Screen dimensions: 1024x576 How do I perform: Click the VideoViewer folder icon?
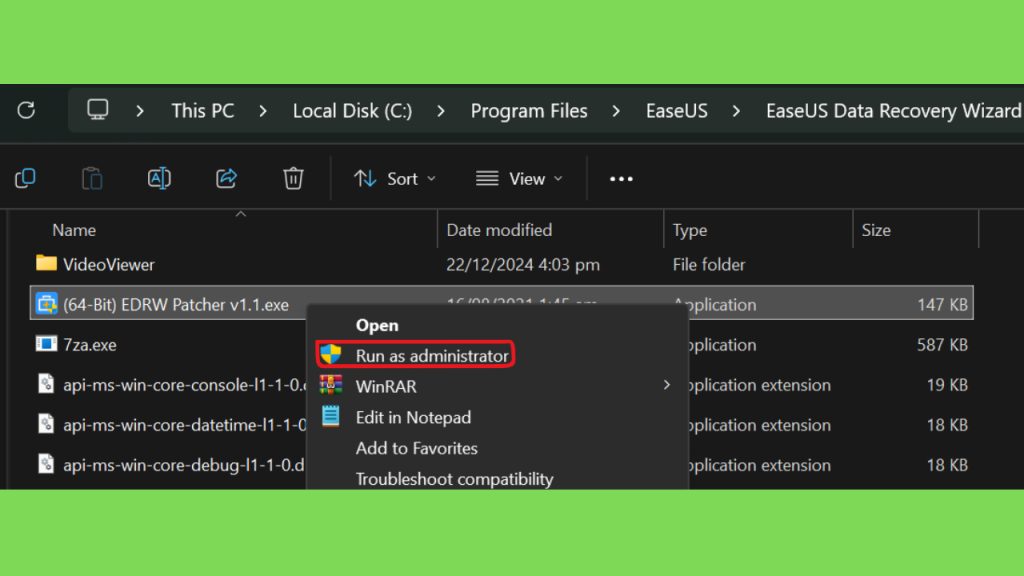point(46,263)
